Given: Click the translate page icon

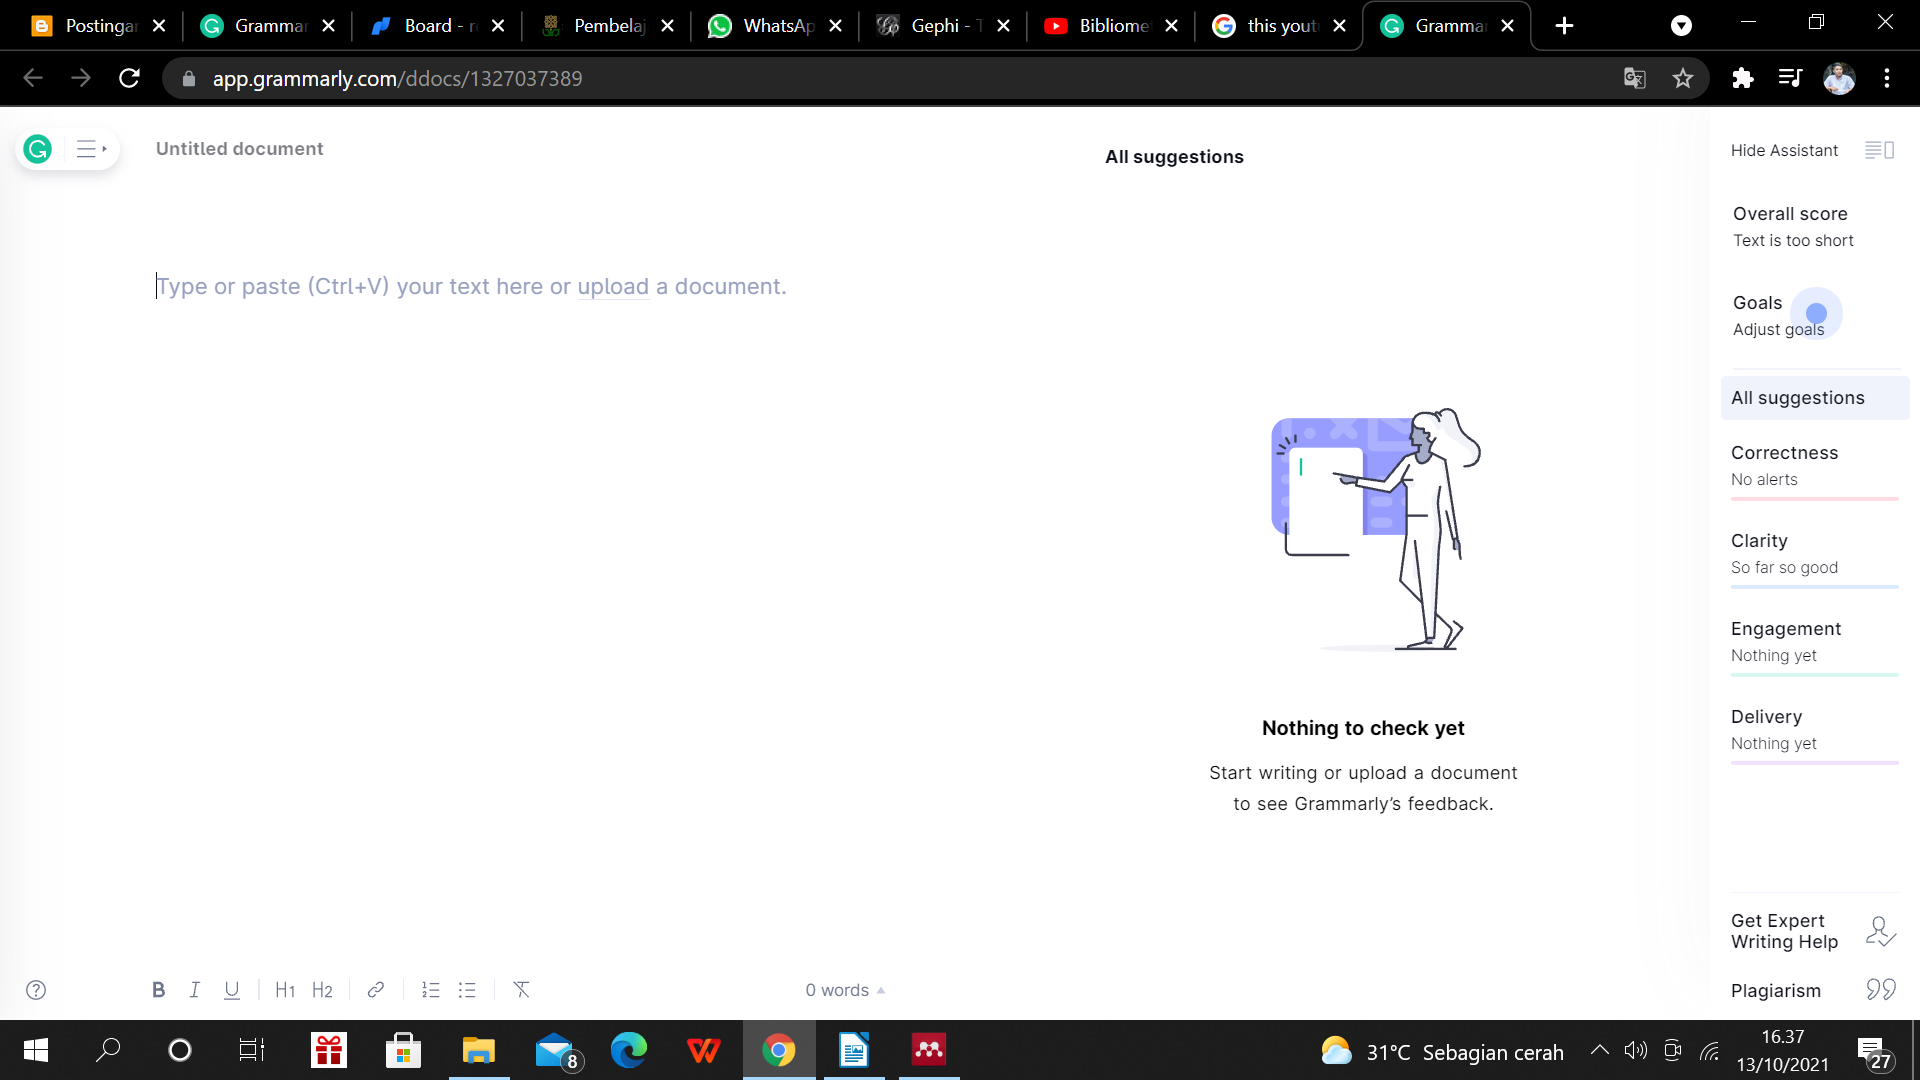Looking at the screenshot, I should pyautogui.click(x=1635, y=78).
